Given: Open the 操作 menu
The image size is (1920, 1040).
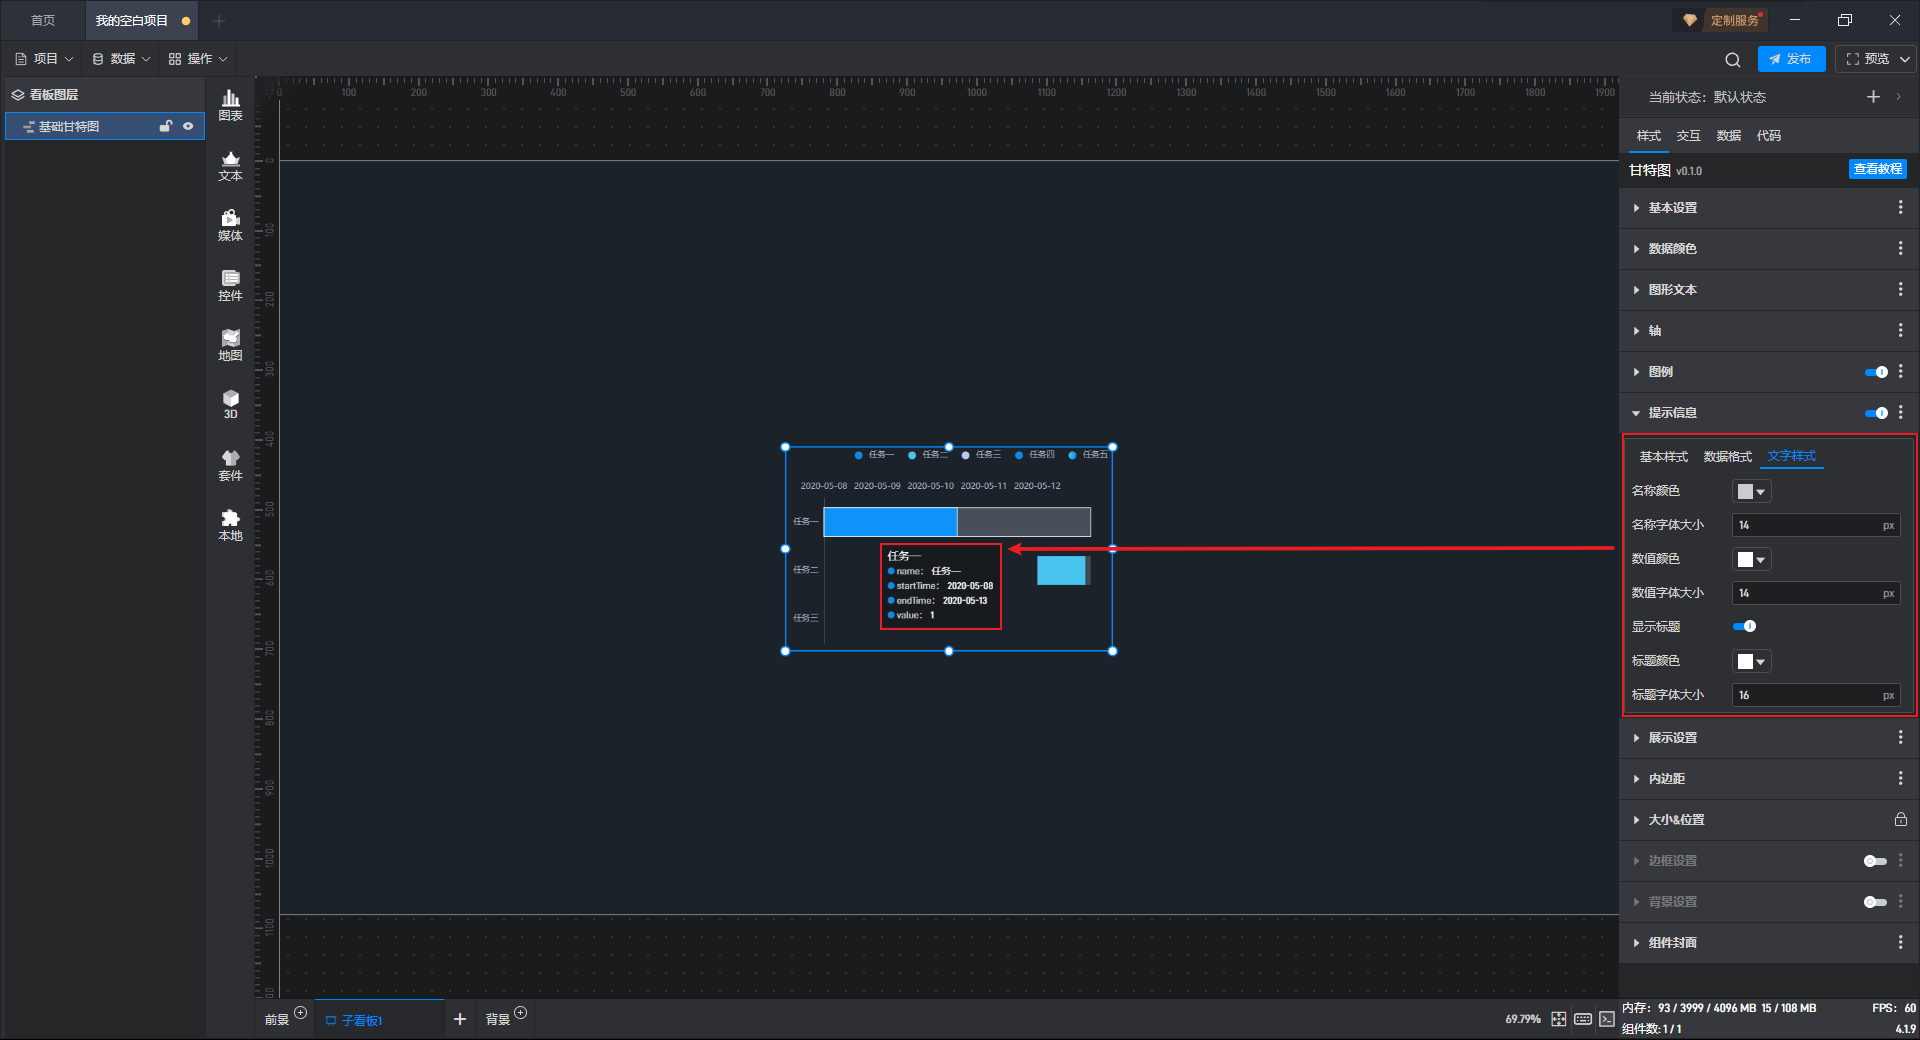Looking at the screenshot, I should 198,59.
